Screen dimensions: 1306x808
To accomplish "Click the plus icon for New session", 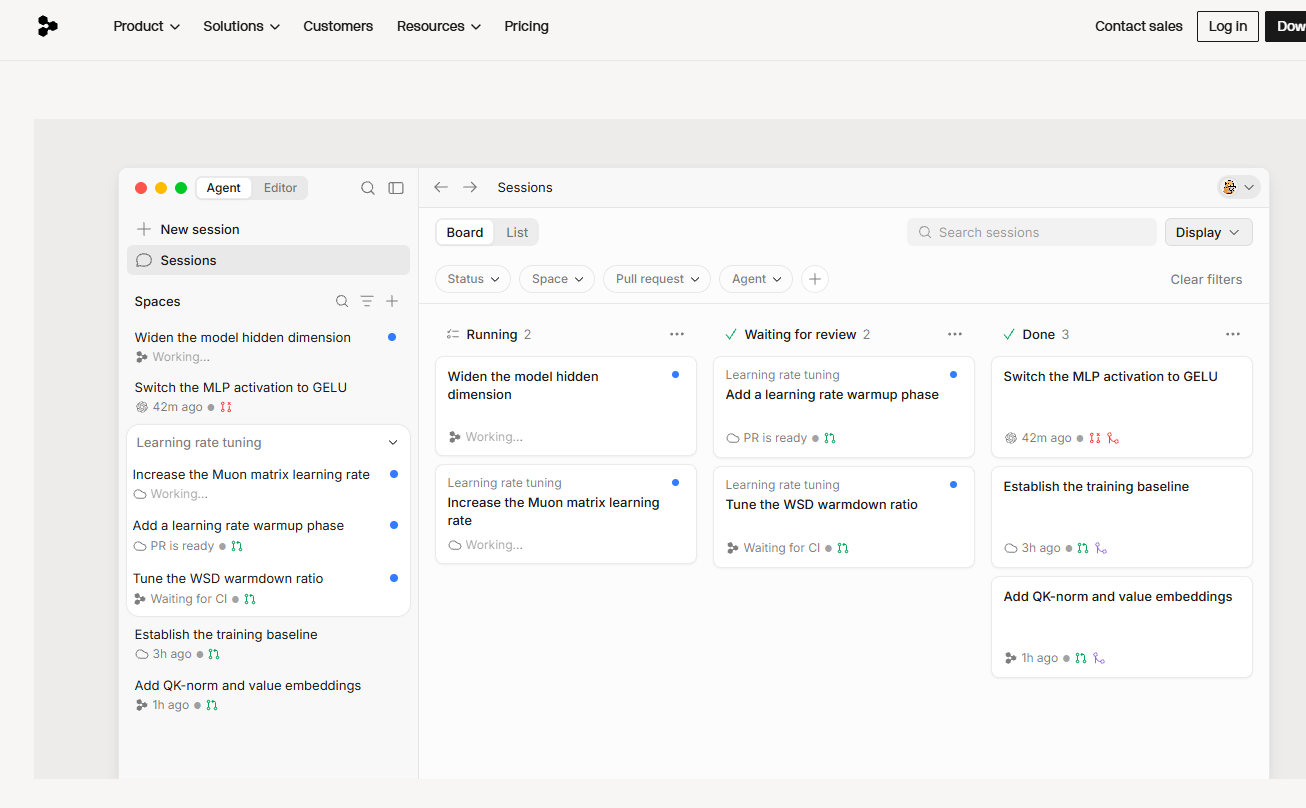I will (x=144, y=229).
